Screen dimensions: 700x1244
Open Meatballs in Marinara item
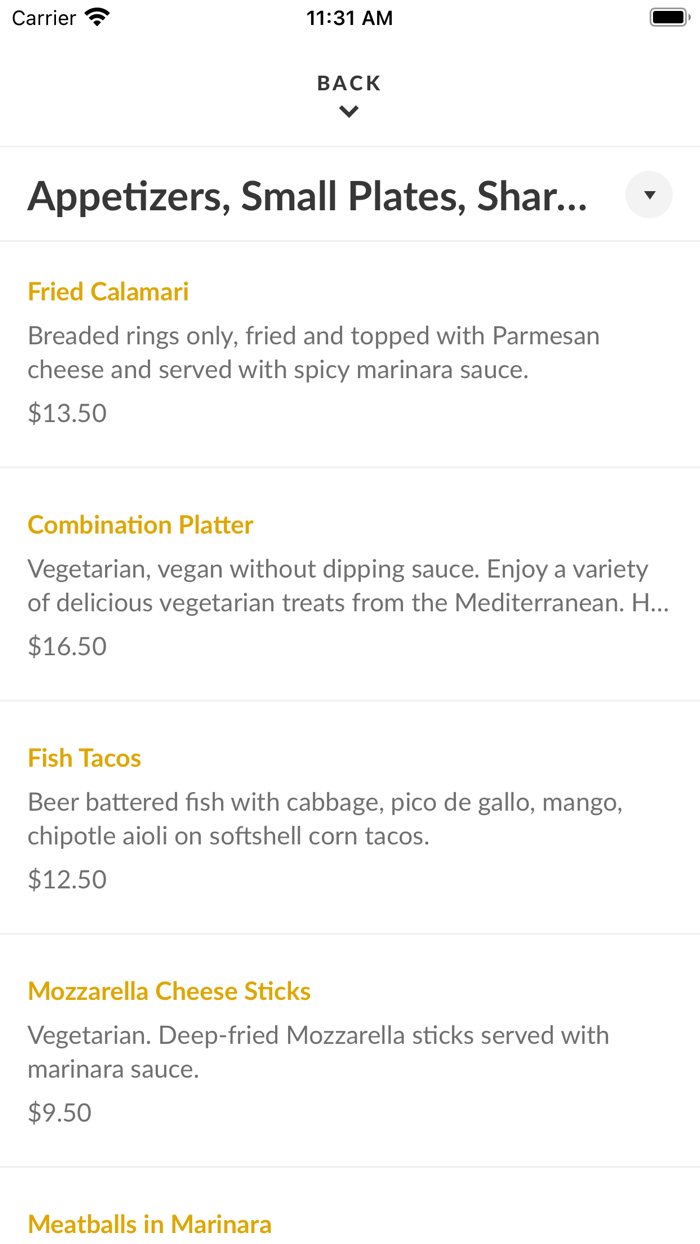pyautogui.click(x=149, y=1224)
